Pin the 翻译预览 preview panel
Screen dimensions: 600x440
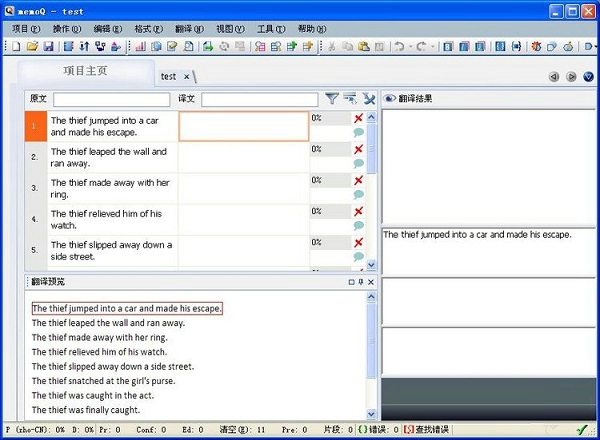[x=361, y=283]
